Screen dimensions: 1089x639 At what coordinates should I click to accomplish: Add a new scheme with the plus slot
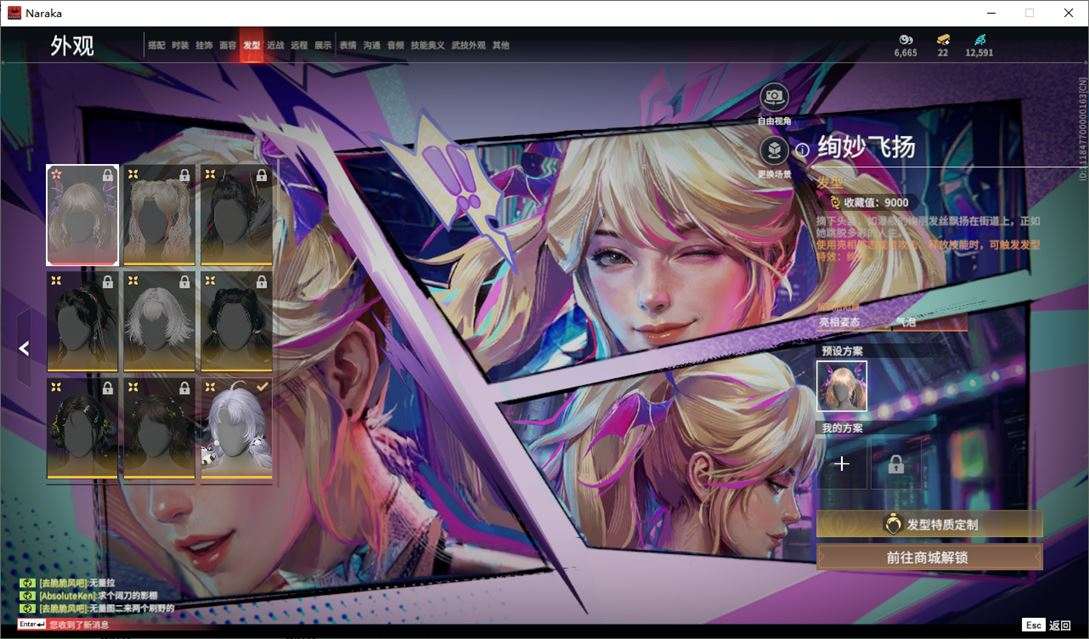pyautogui.click(x=842, y=464)
